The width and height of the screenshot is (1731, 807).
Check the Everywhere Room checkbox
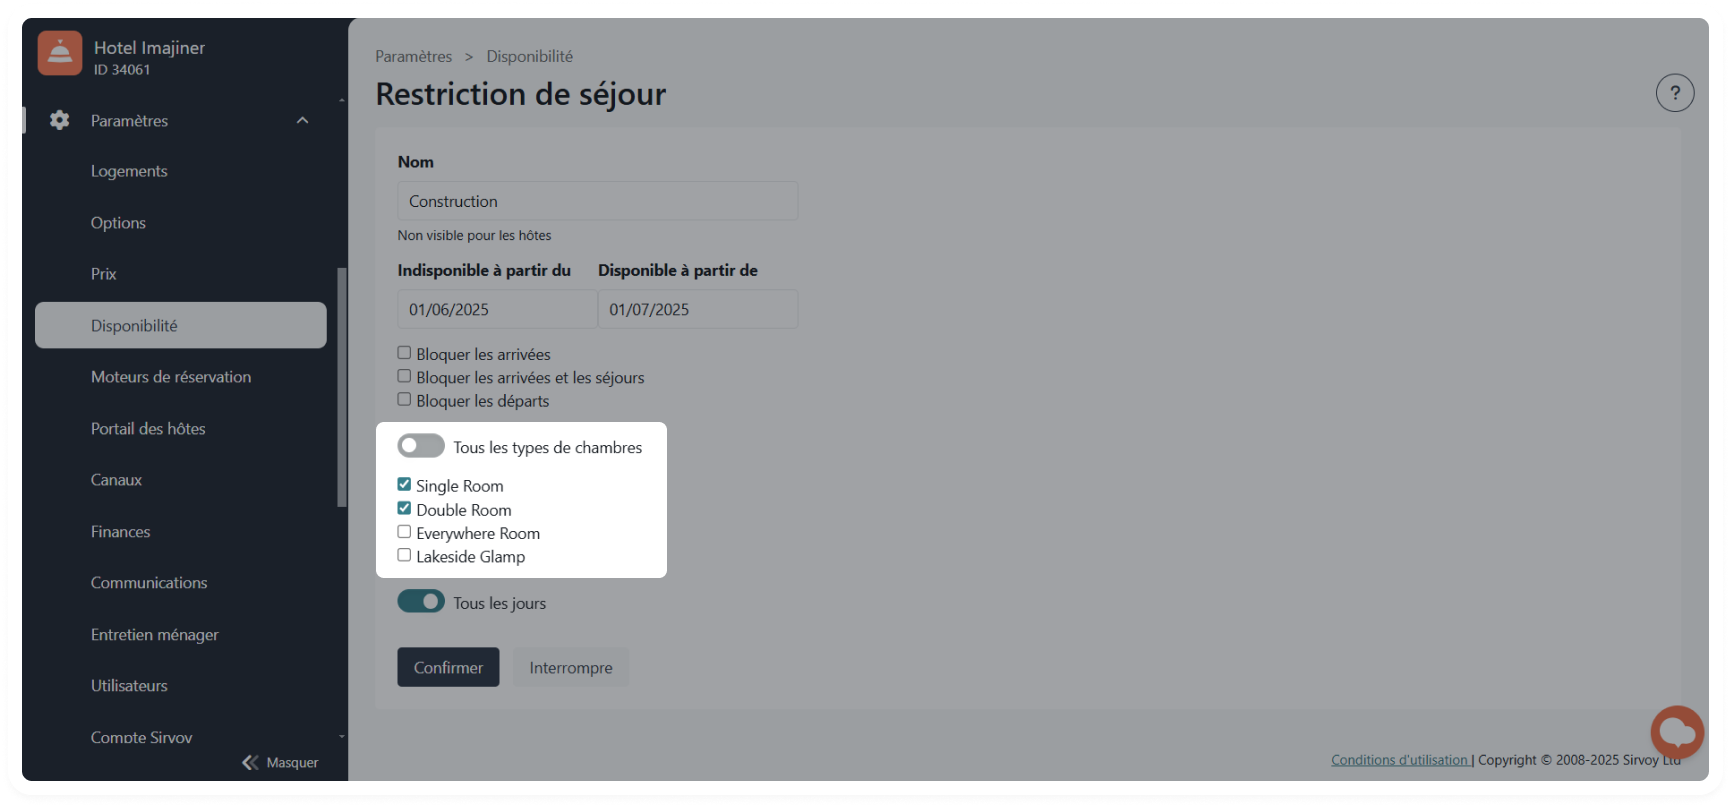404,532
